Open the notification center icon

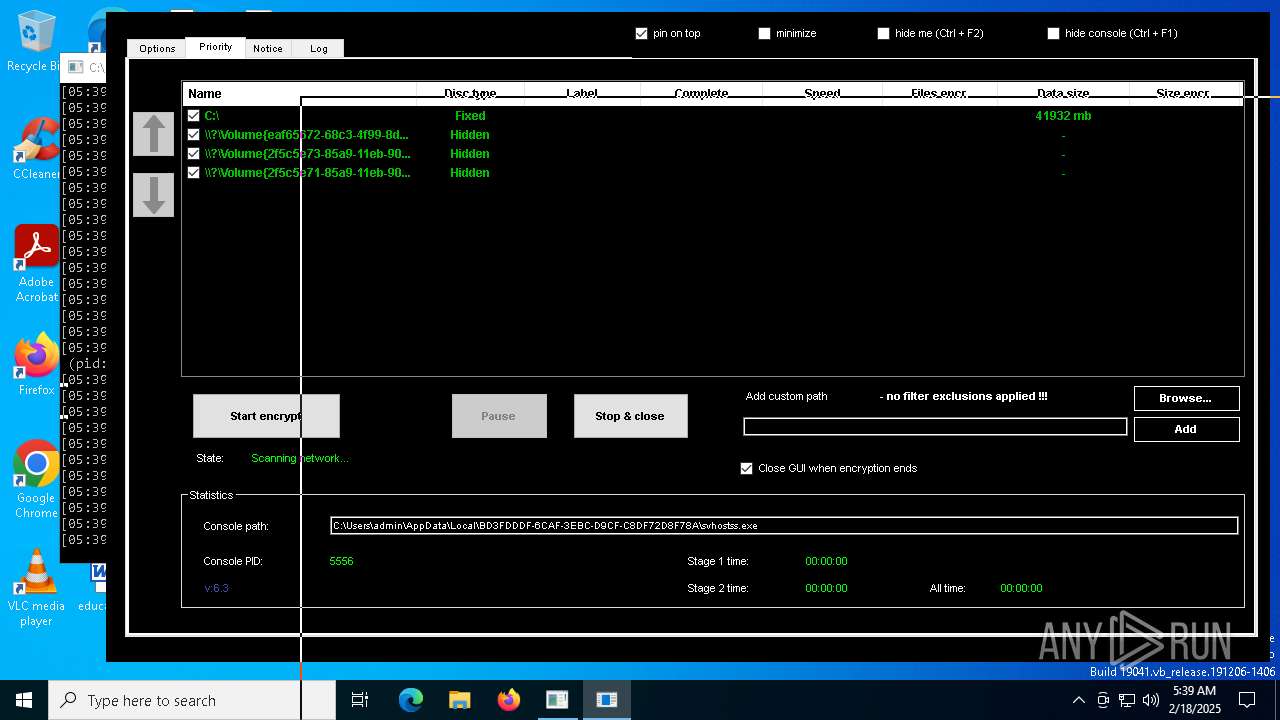(1247, 700)
